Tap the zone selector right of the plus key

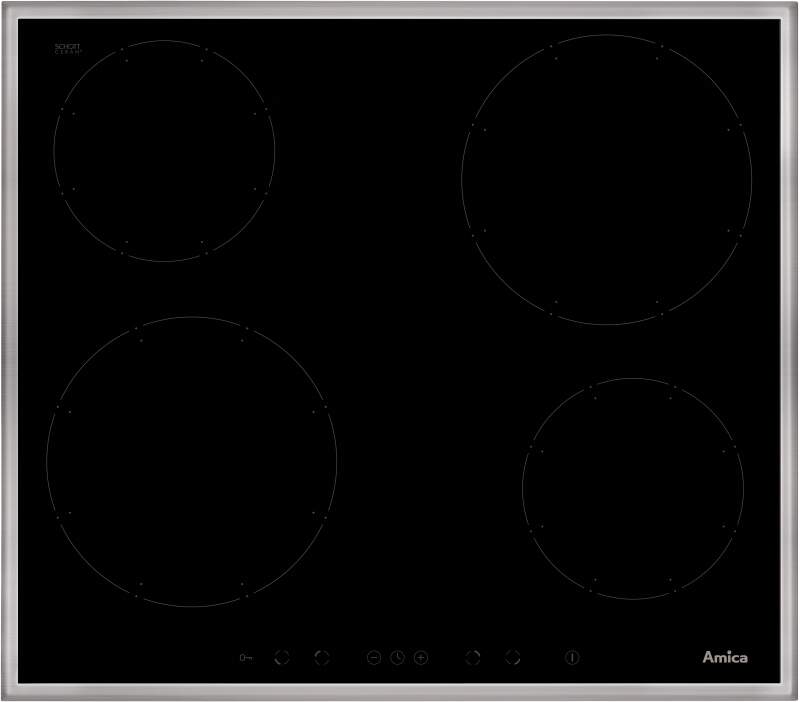(x=473, y=658)
